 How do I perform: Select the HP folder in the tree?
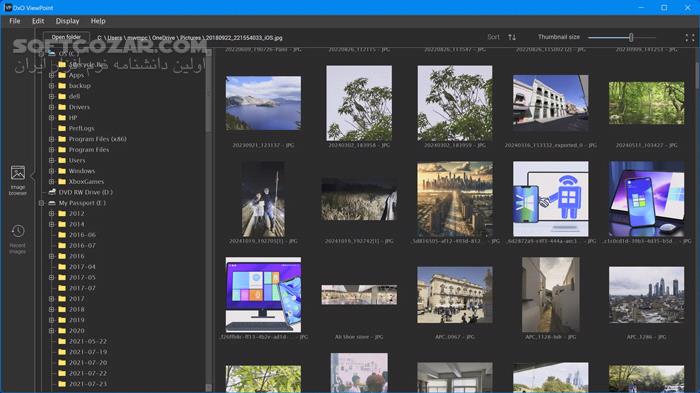click(x=73, y=117)
